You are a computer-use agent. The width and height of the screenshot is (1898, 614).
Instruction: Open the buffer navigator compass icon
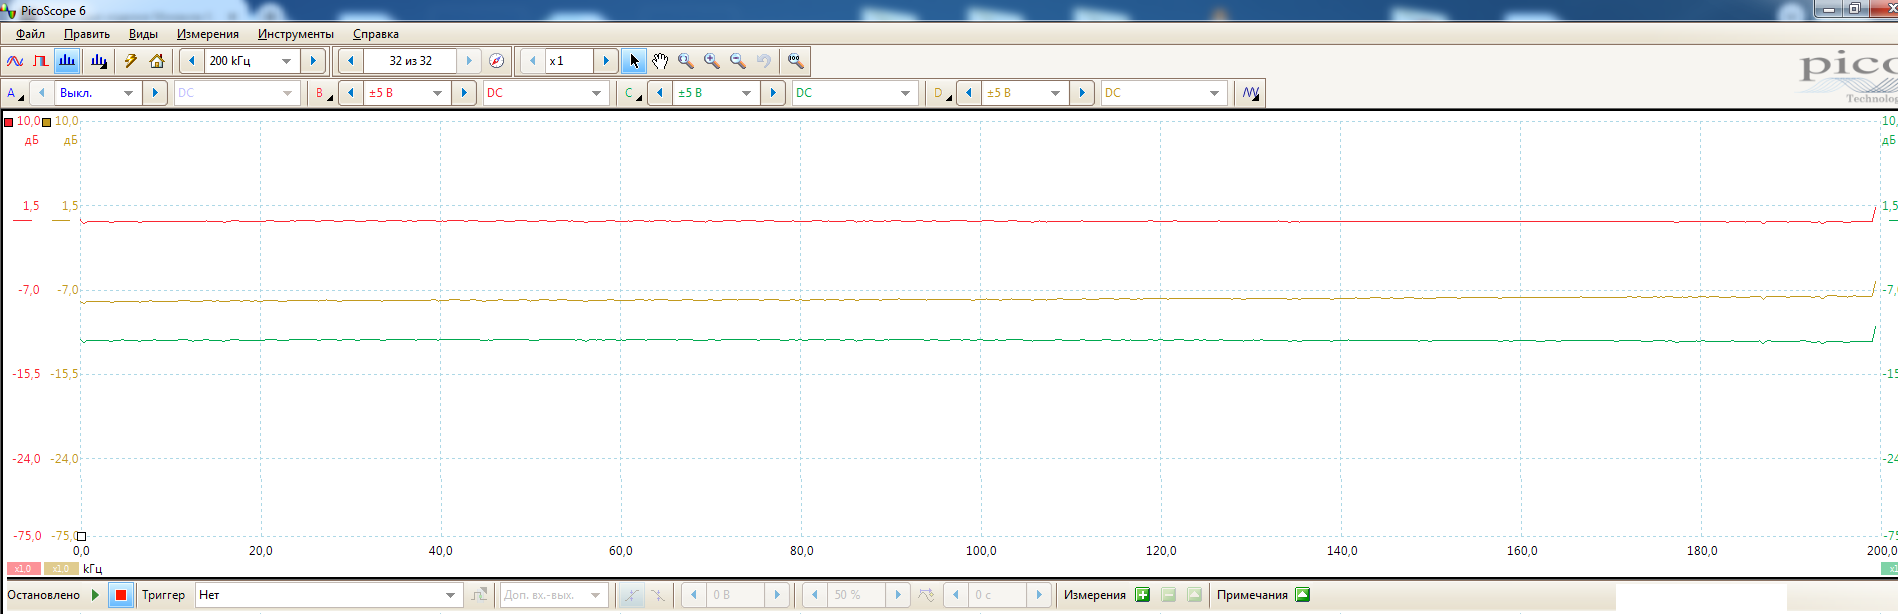click(496, 61)
